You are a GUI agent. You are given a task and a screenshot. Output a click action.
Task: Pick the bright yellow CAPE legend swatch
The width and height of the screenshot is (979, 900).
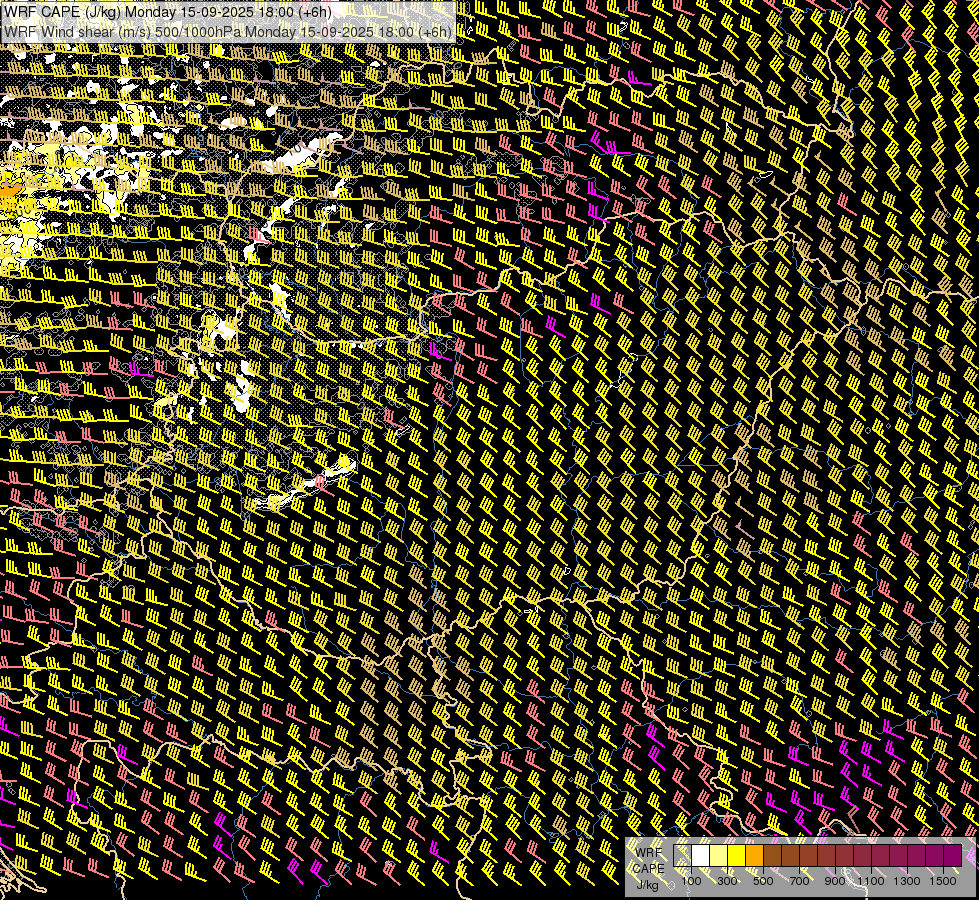click(737, 856)
